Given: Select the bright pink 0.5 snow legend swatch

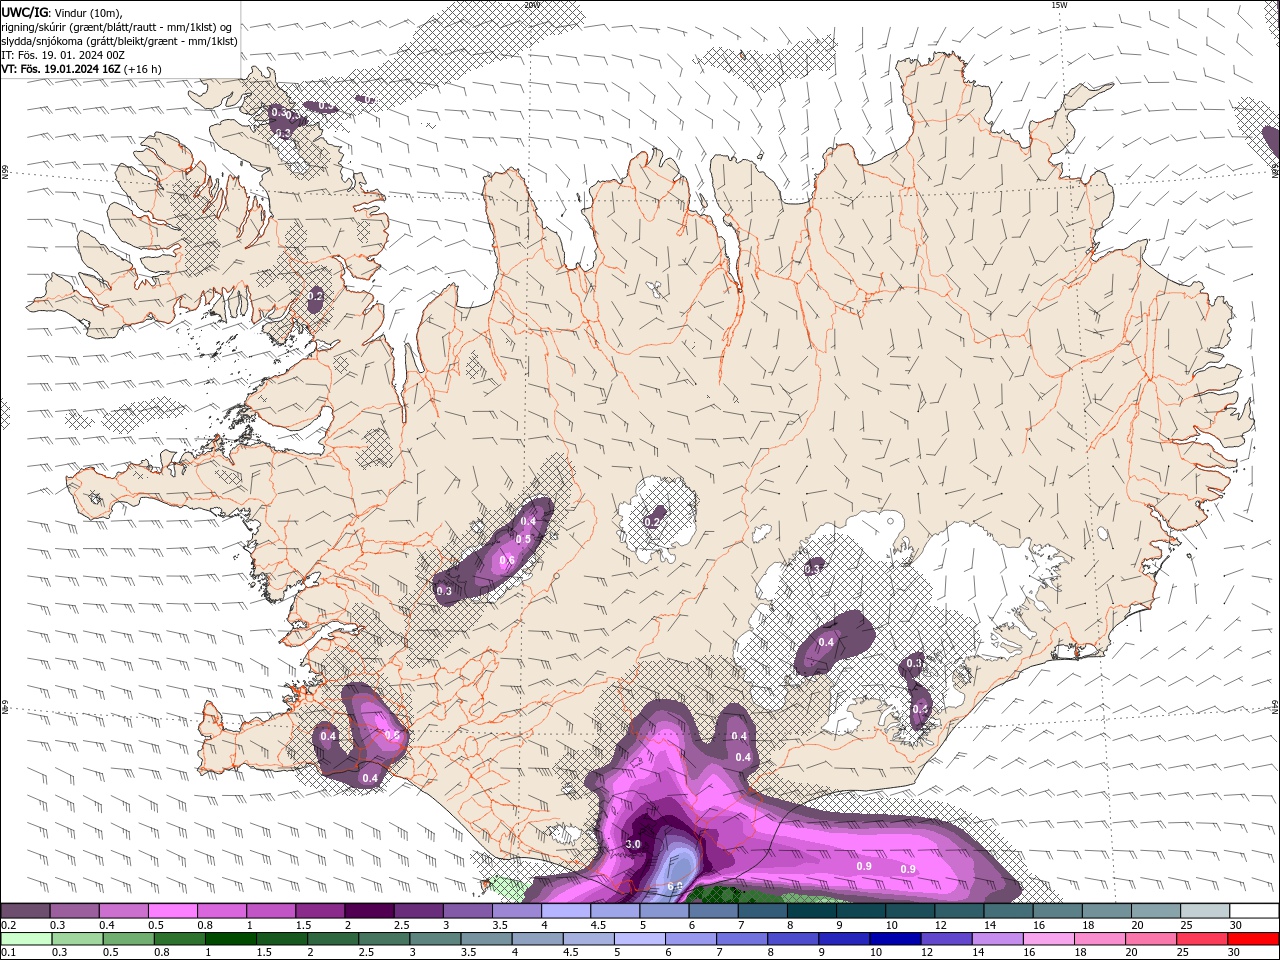Looking at the screenshot, I should [x=172, y=911].
